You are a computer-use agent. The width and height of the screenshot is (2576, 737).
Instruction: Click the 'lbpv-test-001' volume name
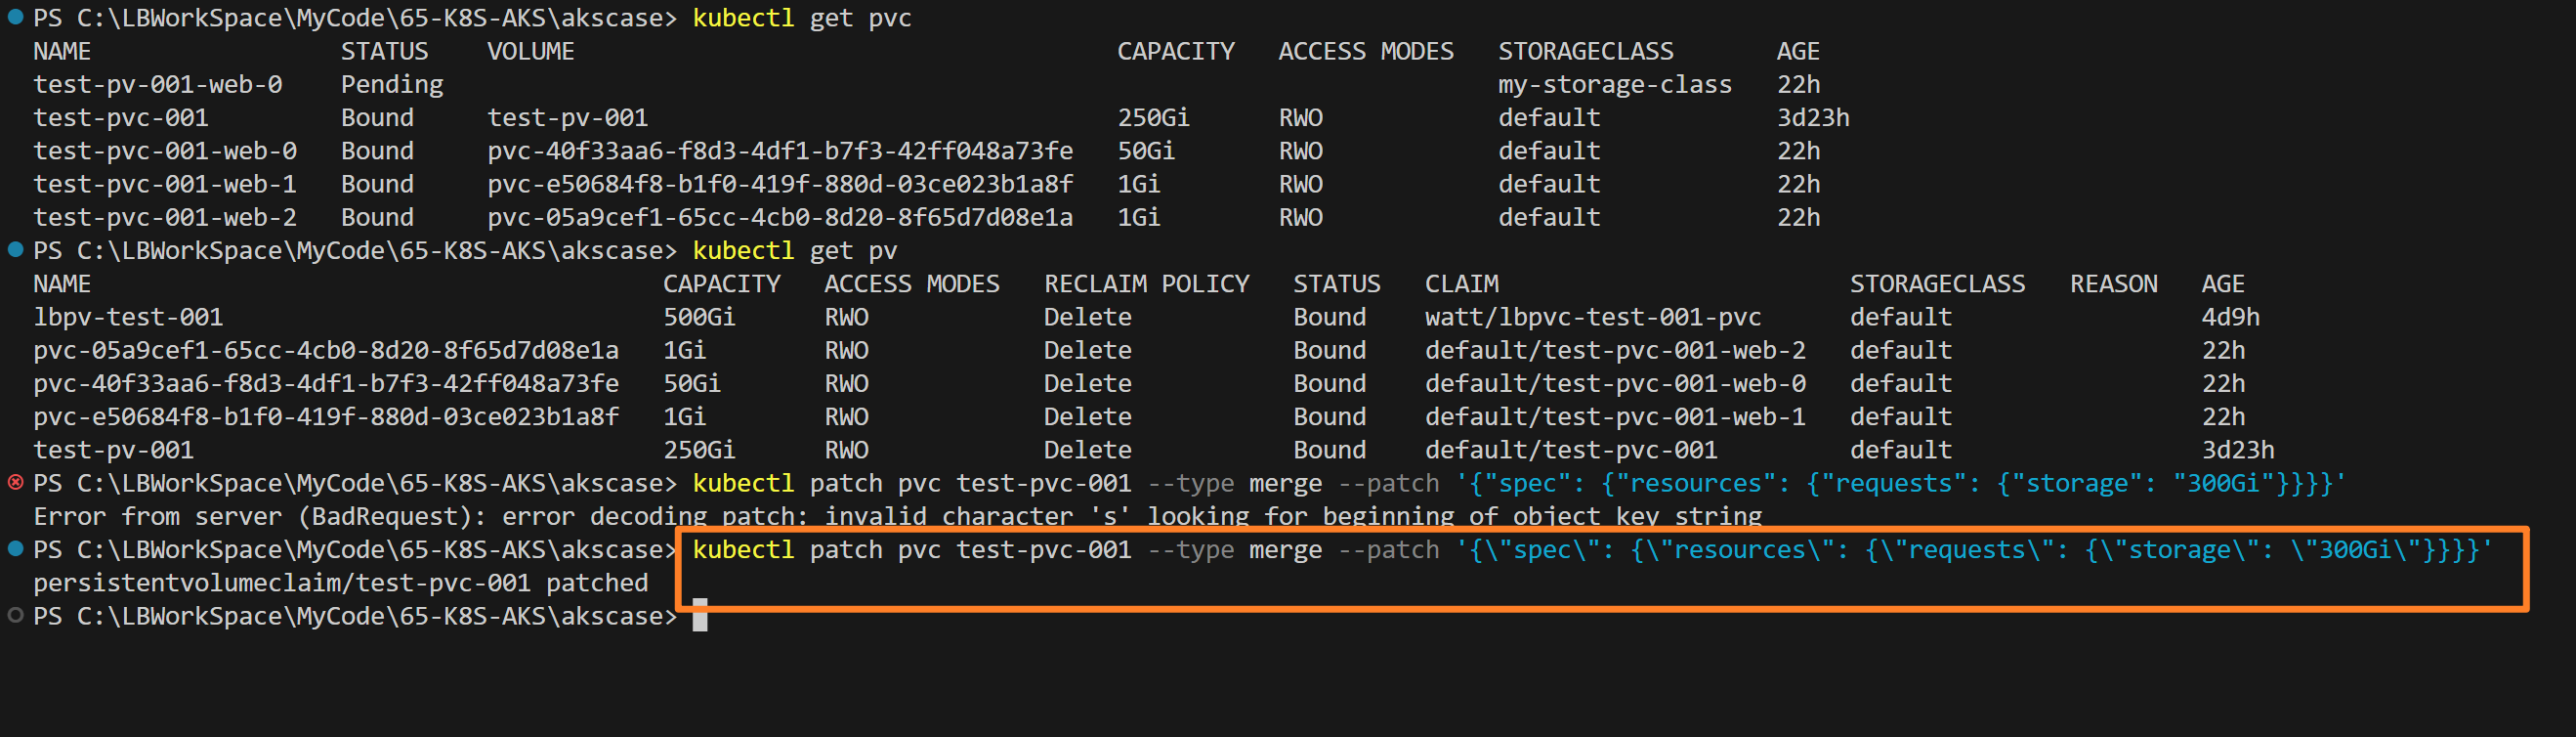point(127,317)
